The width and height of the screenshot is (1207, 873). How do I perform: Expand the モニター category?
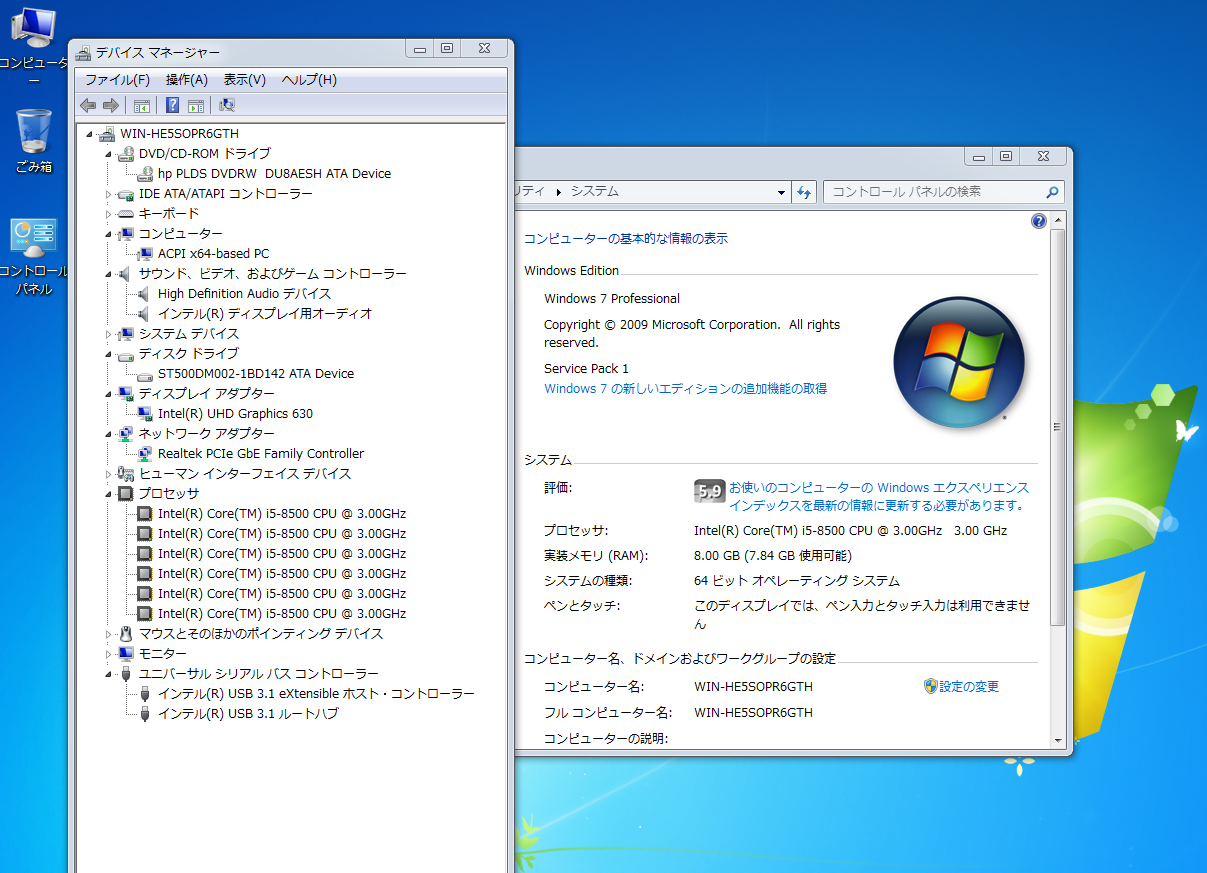[x=109, y=654]
